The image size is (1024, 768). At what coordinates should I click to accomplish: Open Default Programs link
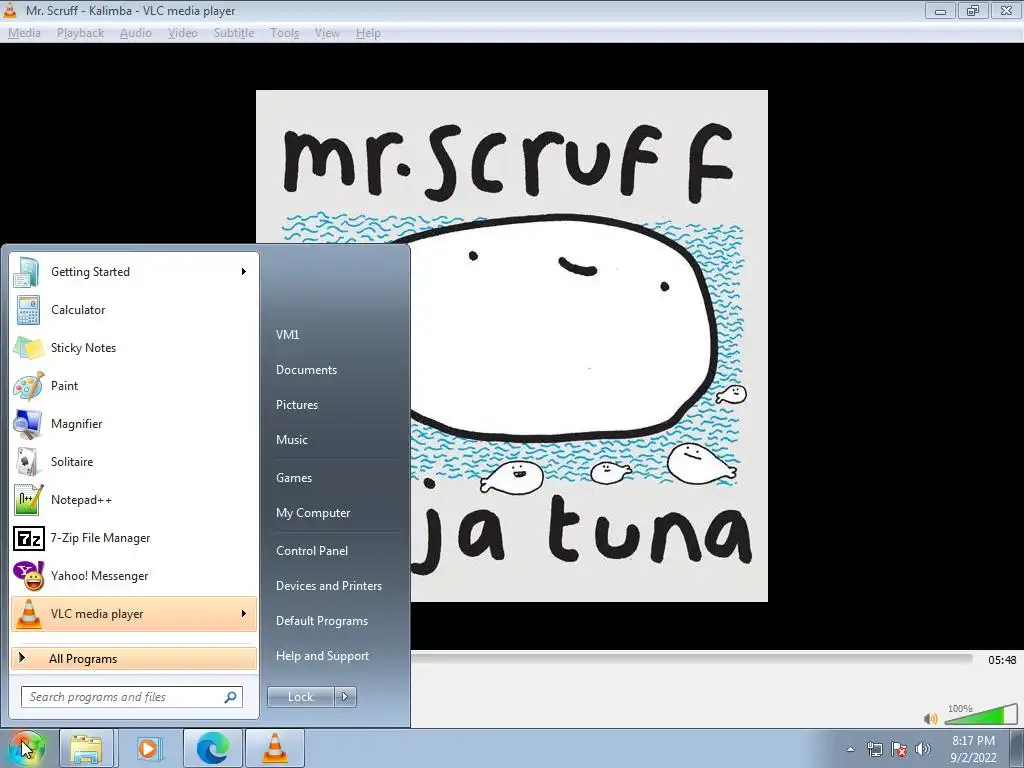322,621
